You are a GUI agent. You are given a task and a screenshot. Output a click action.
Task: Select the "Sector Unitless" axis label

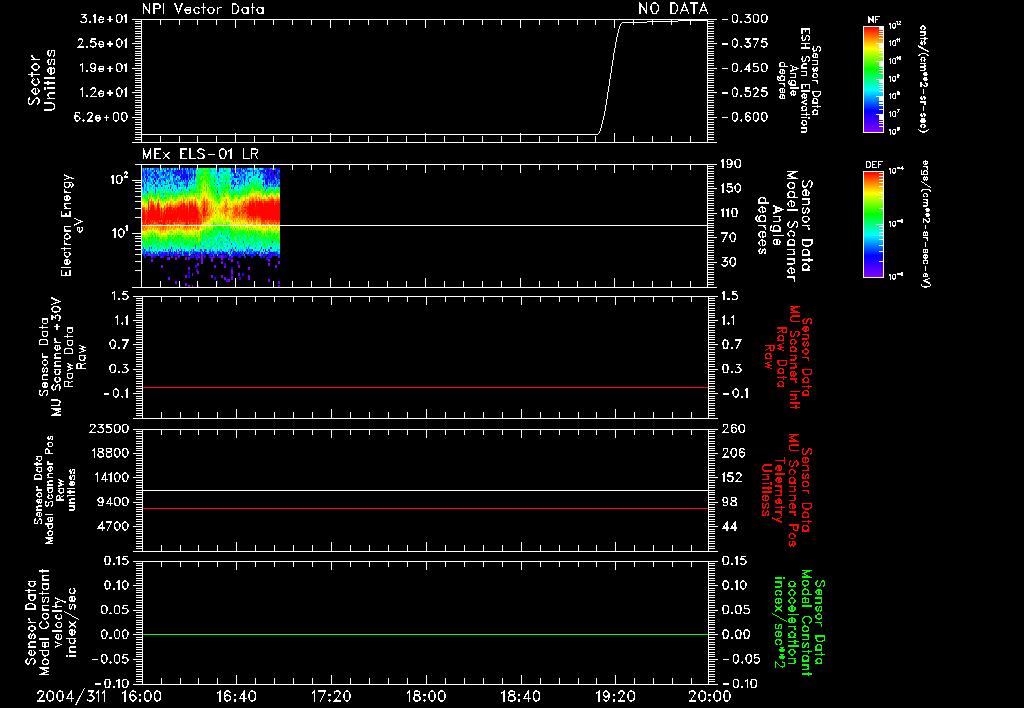pos(42,80)
